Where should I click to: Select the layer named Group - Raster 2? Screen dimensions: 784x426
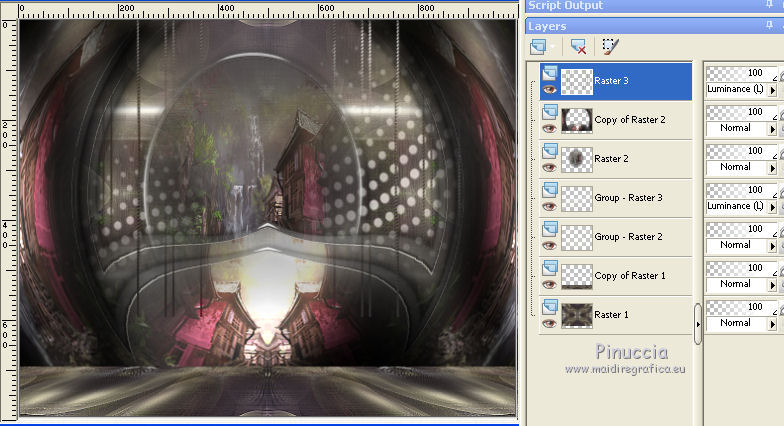[628, 237]
